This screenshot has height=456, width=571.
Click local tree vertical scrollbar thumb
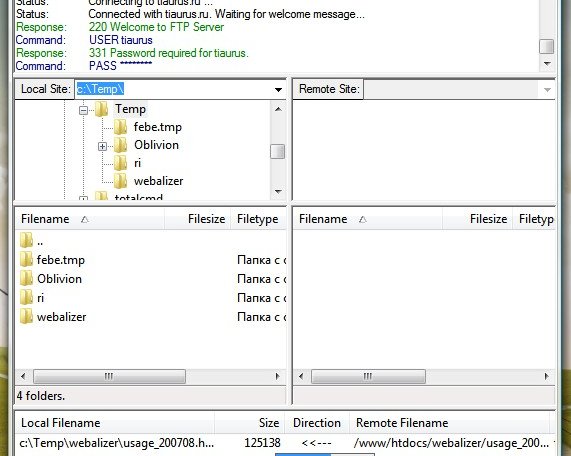(x=278, y=152)
